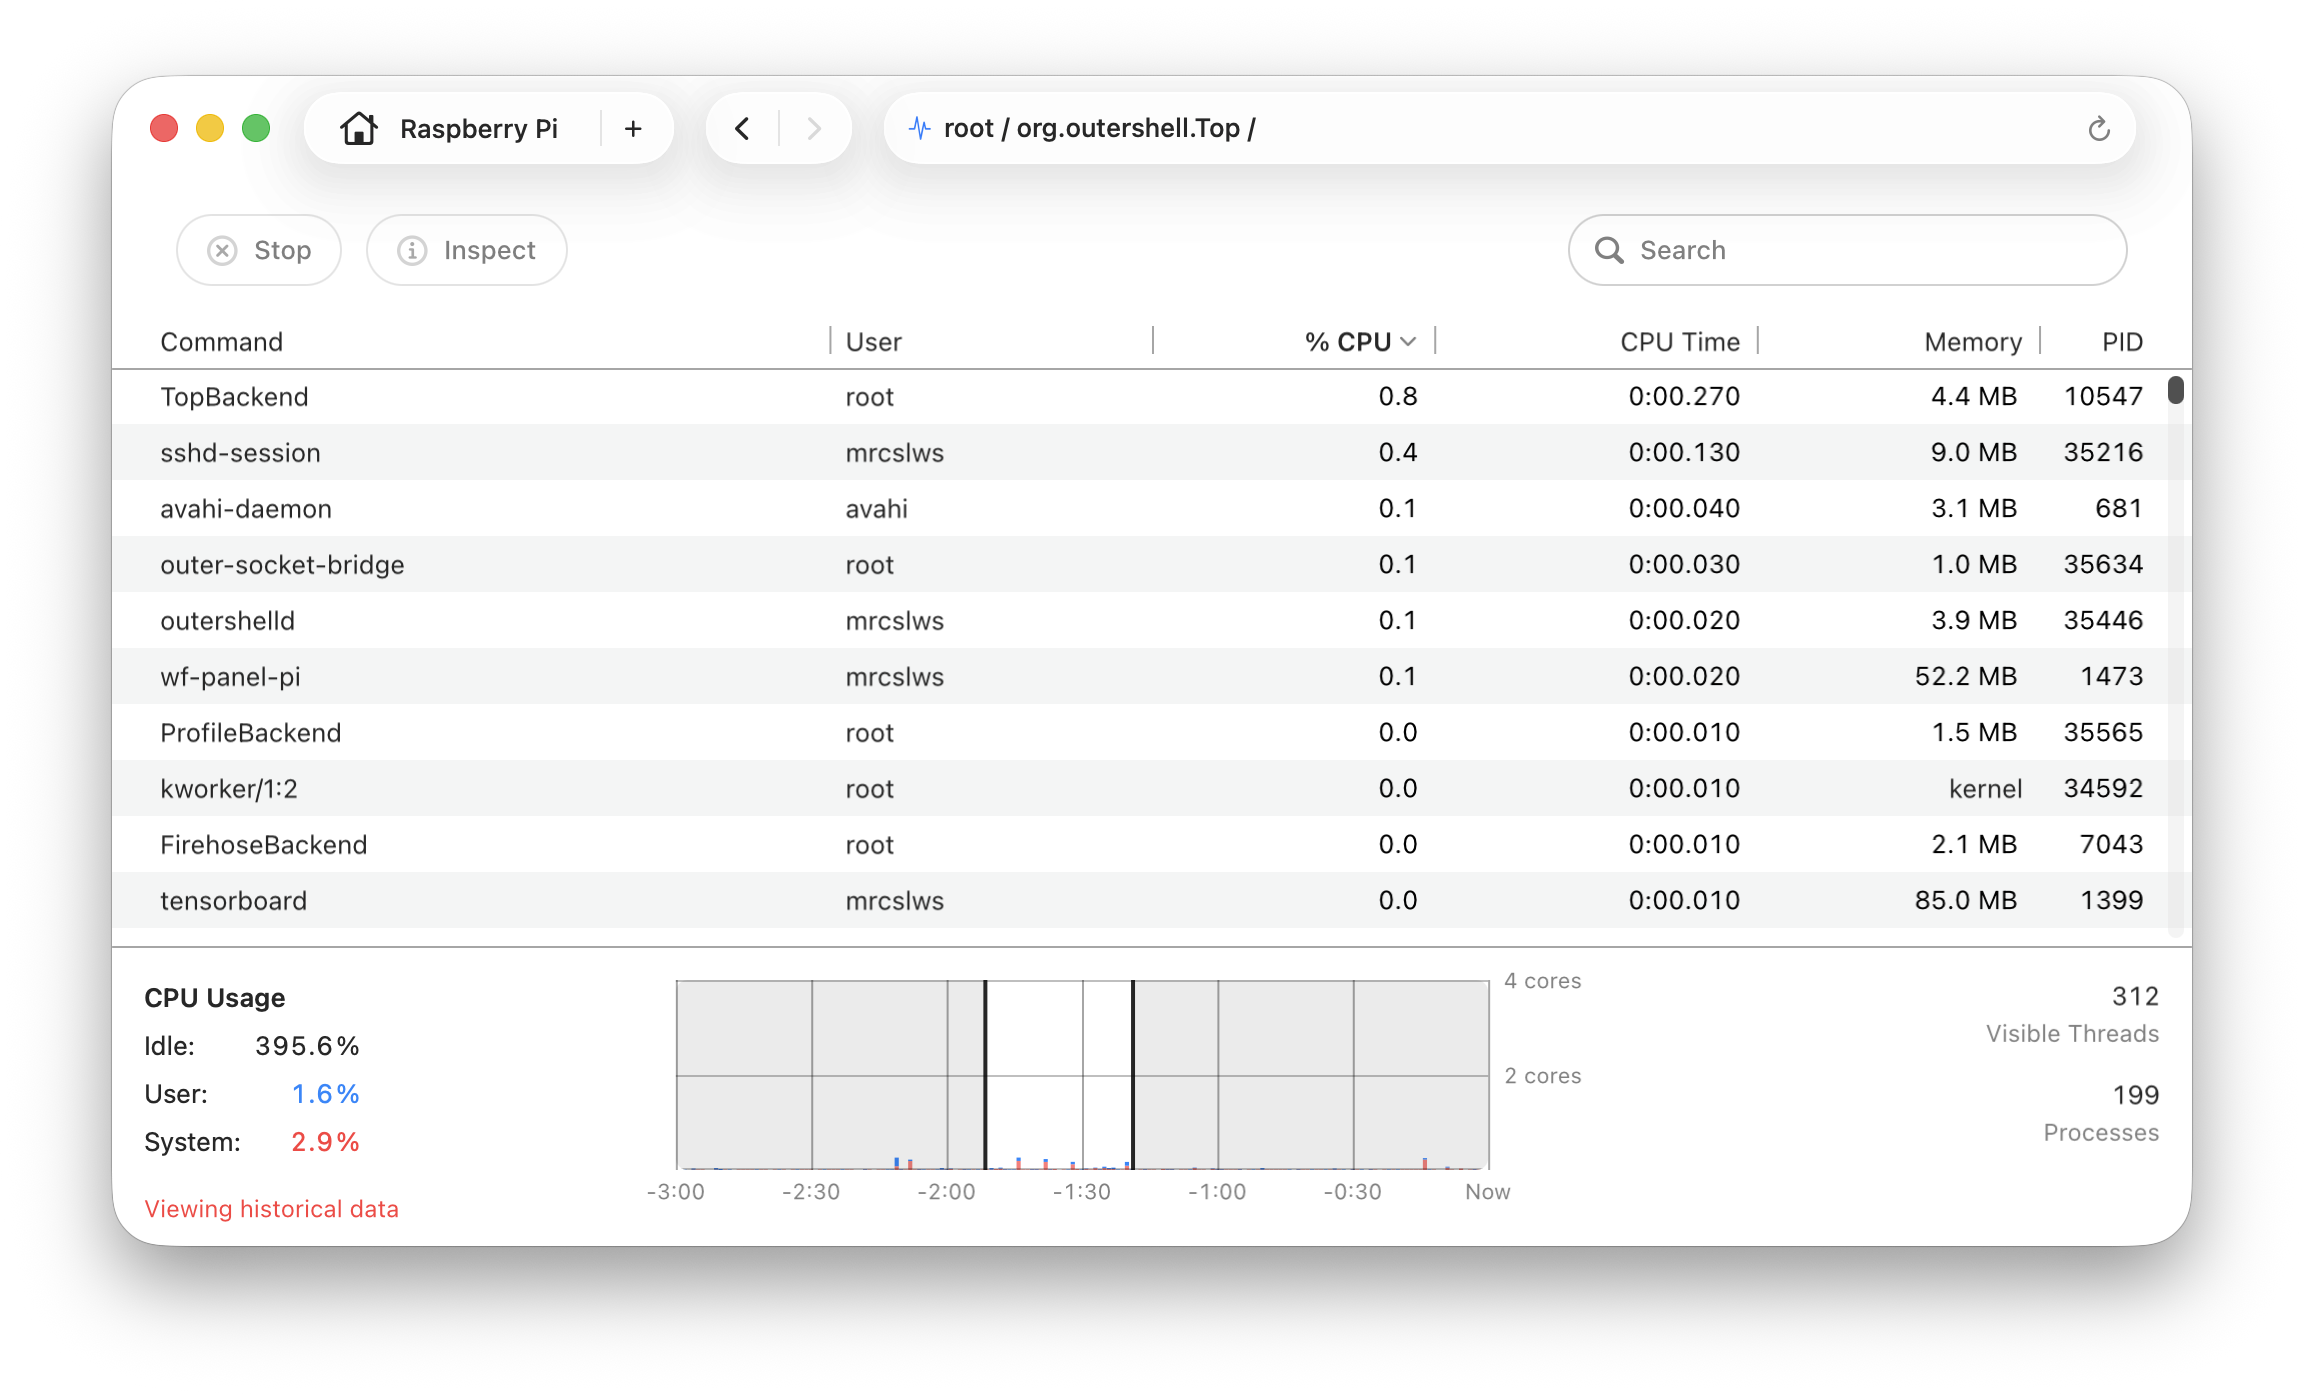Image resolution: width=2304 pixels, height=1394 pixels.
Task: Select the tensorboard process row
Action: (1140, 901)
